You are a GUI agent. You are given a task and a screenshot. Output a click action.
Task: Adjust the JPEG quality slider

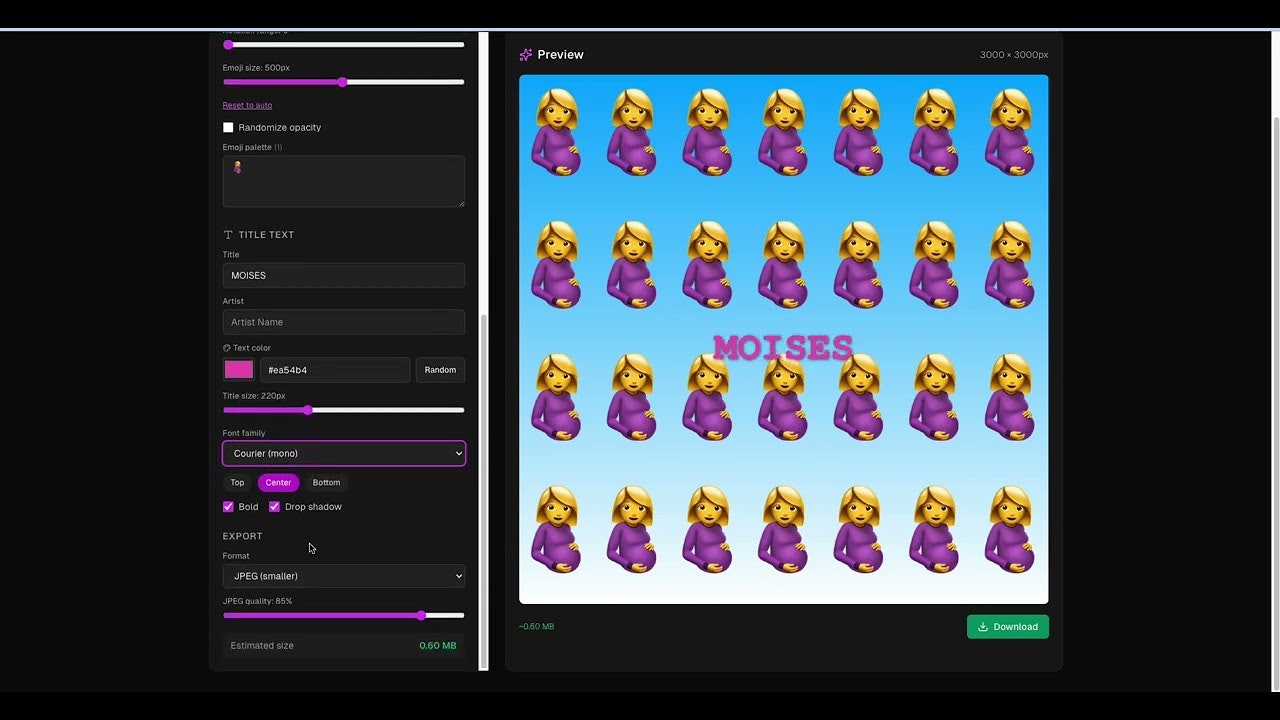344,616
